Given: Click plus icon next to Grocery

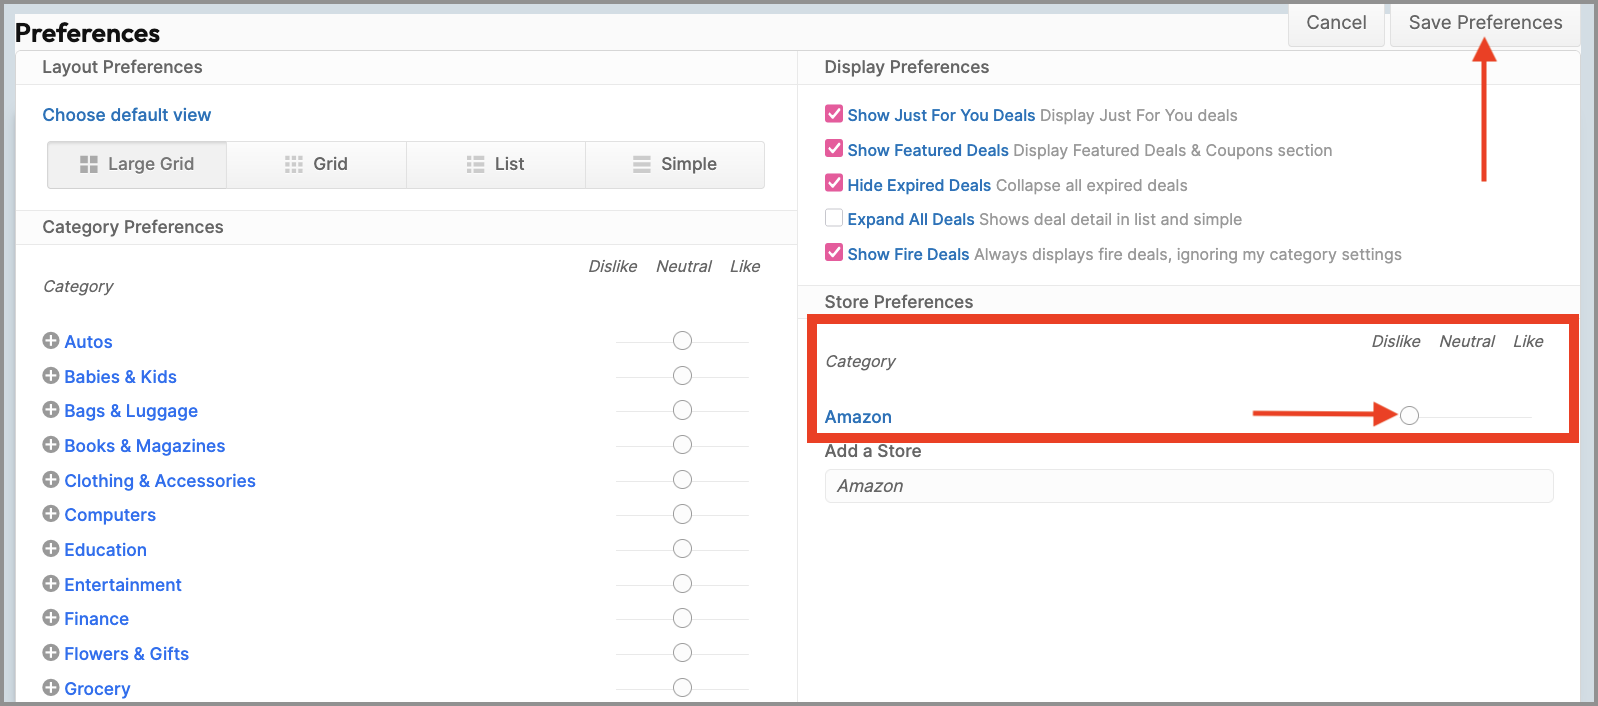Looking at the screenshot, I should pos(51,688).
